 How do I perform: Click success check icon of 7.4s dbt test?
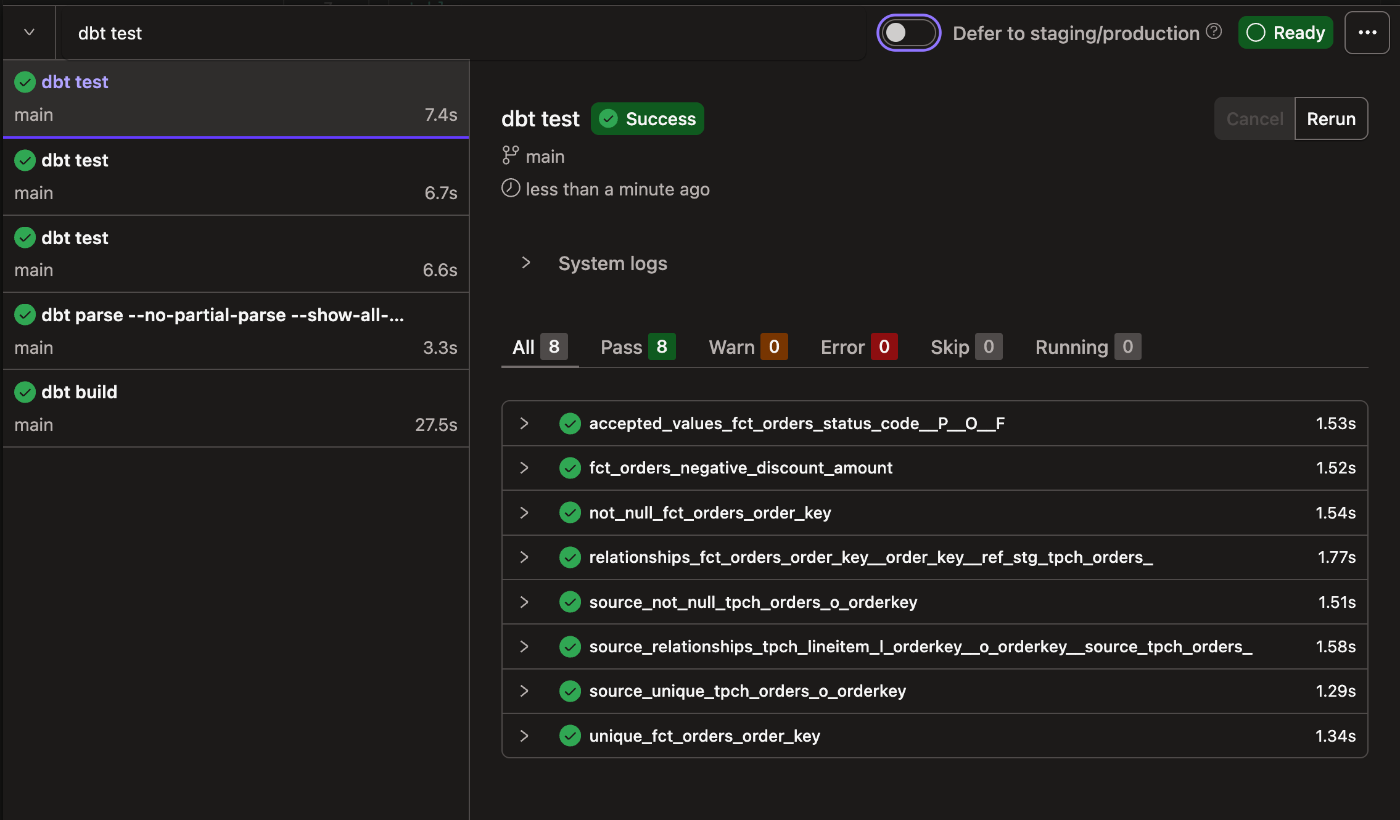[25, 82]
